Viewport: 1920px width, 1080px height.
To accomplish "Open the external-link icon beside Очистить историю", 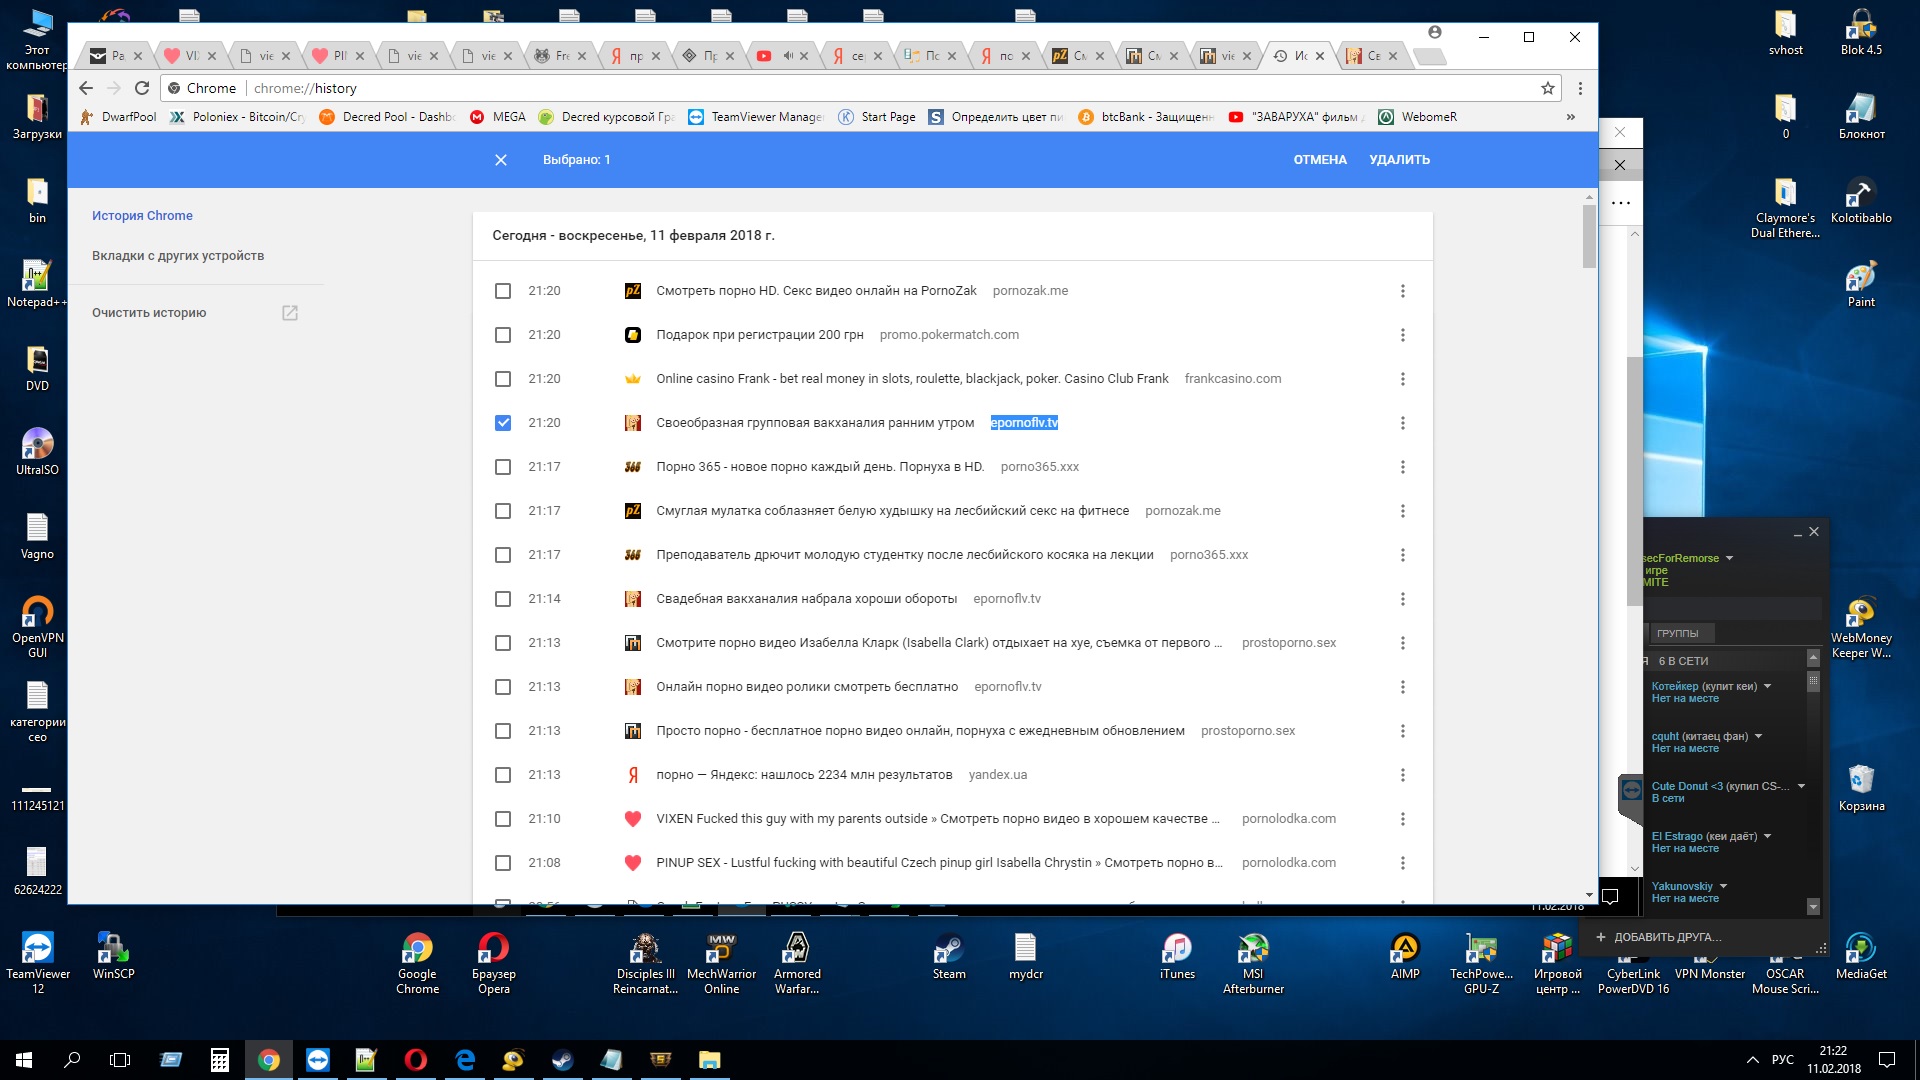I will pyautogui.click(x=290, y=313).
